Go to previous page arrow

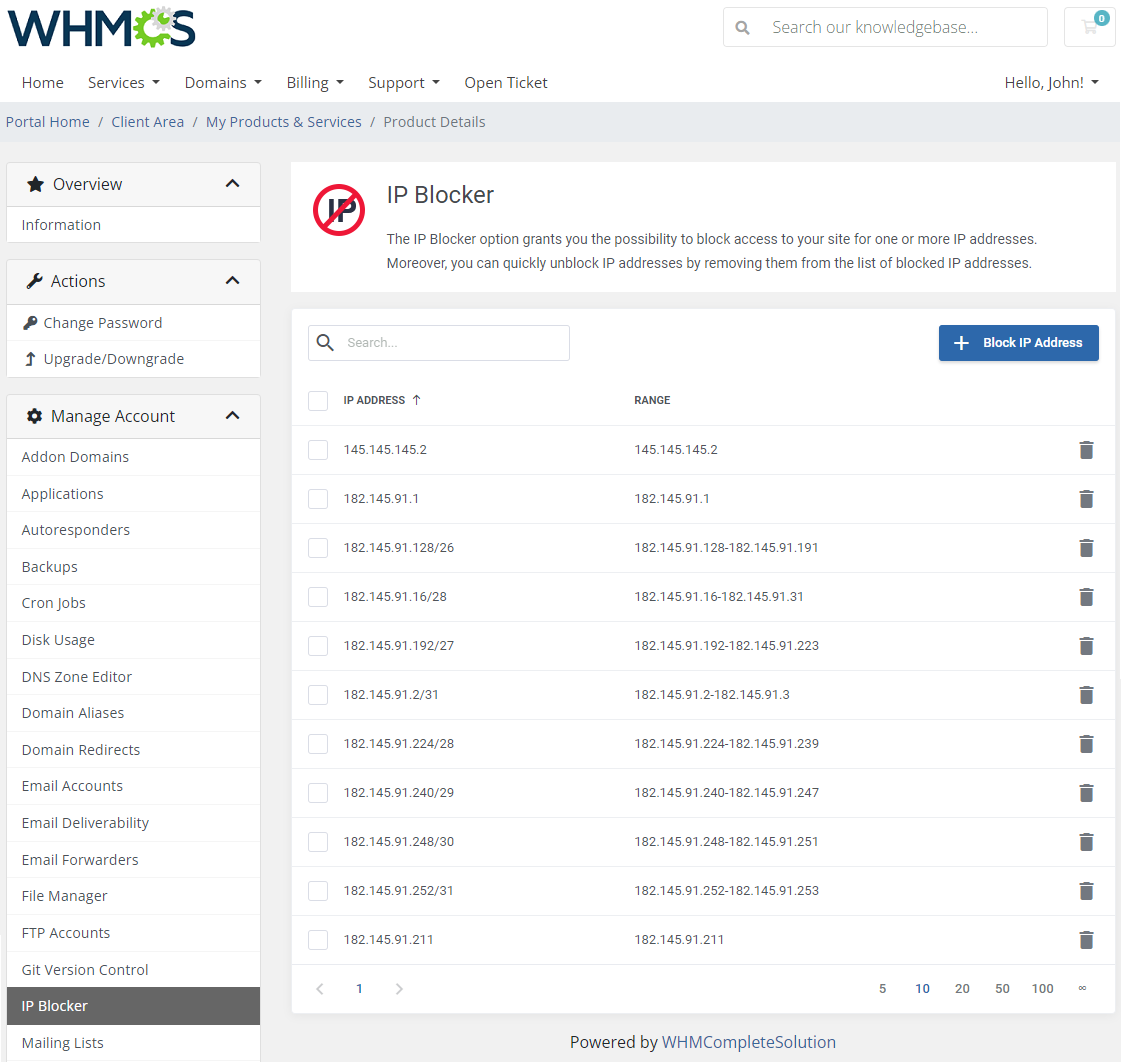tap(320, 988)
